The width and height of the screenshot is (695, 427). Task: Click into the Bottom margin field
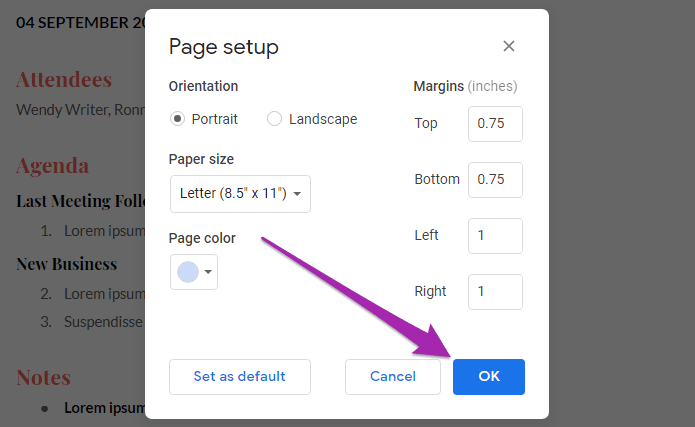495,180
